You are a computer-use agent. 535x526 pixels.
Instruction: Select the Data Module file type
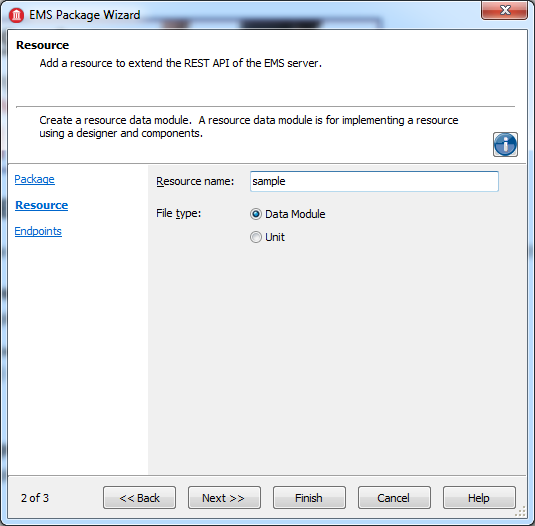pyautogui.click(x=288, y=214)
